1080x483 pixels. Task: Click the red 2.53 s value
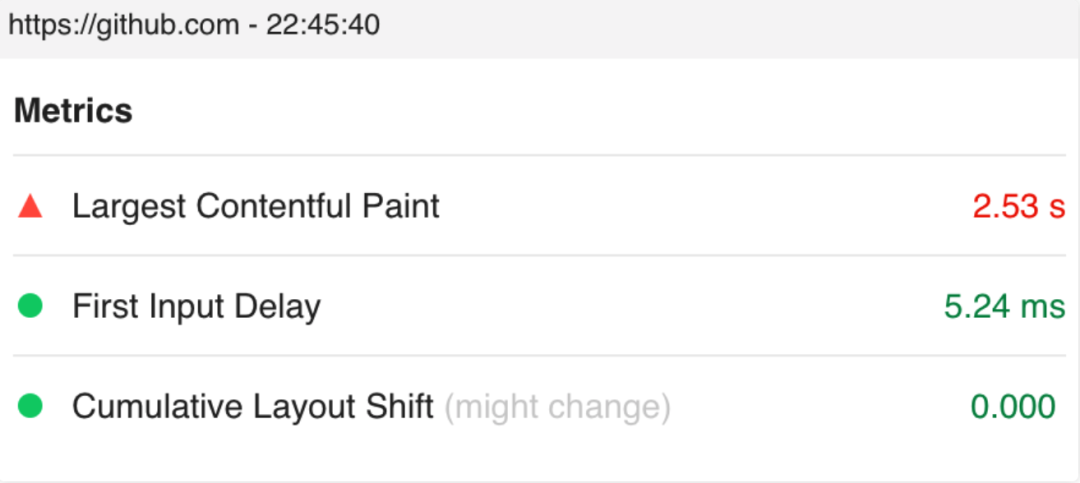(1018, 207)
